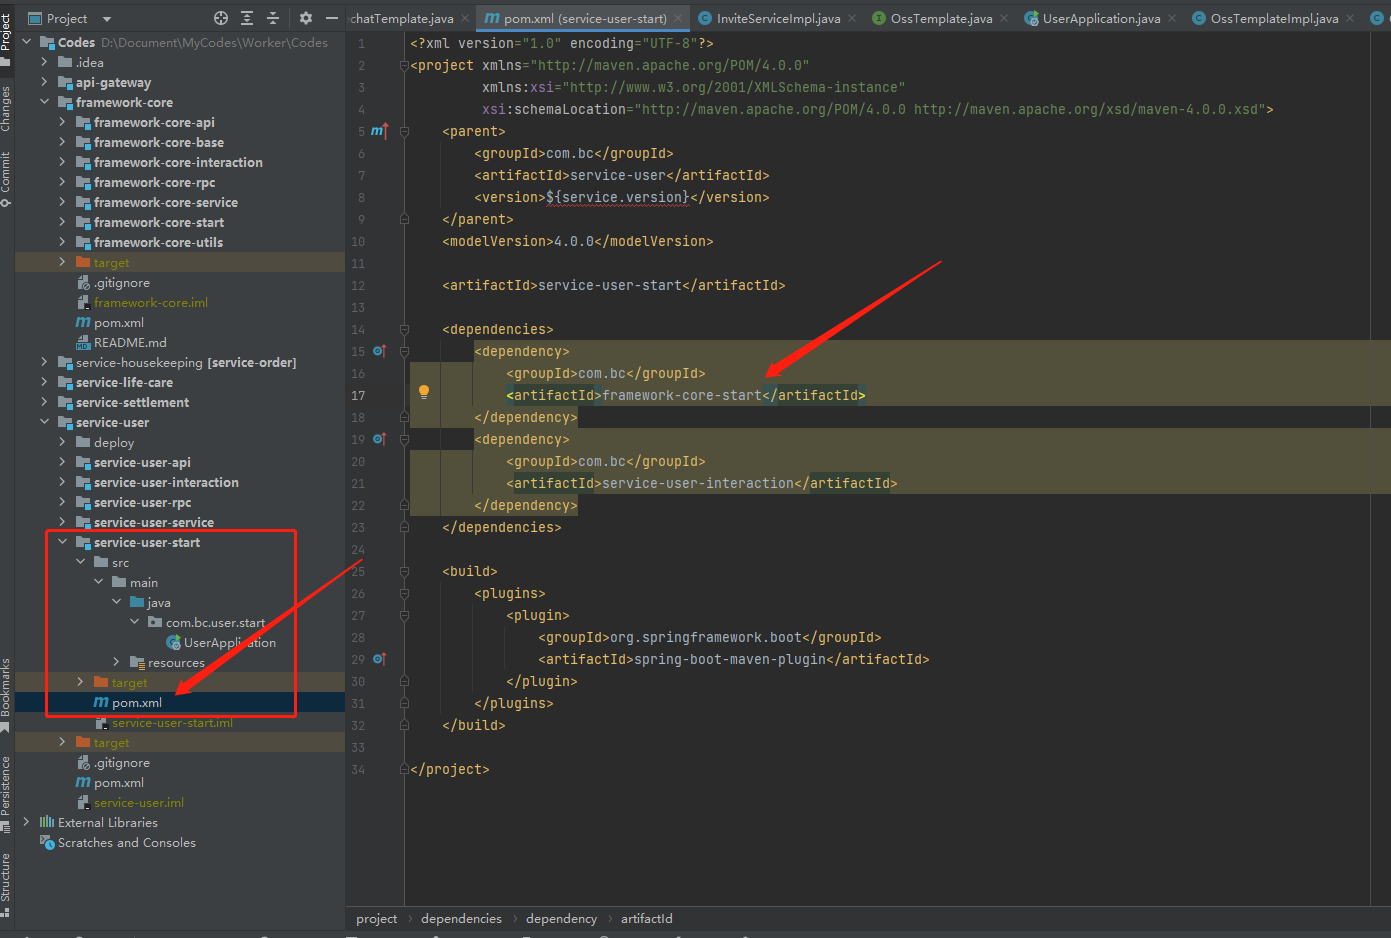Click the gutter marker on line 15
Screen dimensions: 1391x938
pos(379,351)
